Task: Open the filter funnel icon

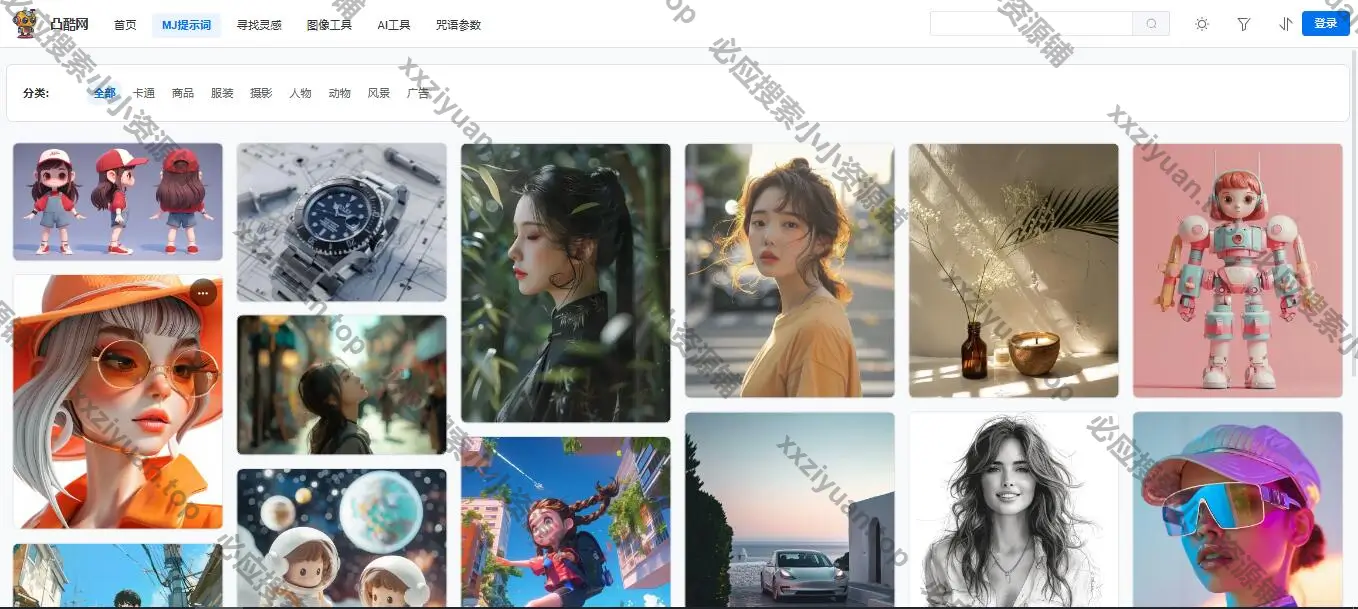Action: [1243, 24]
